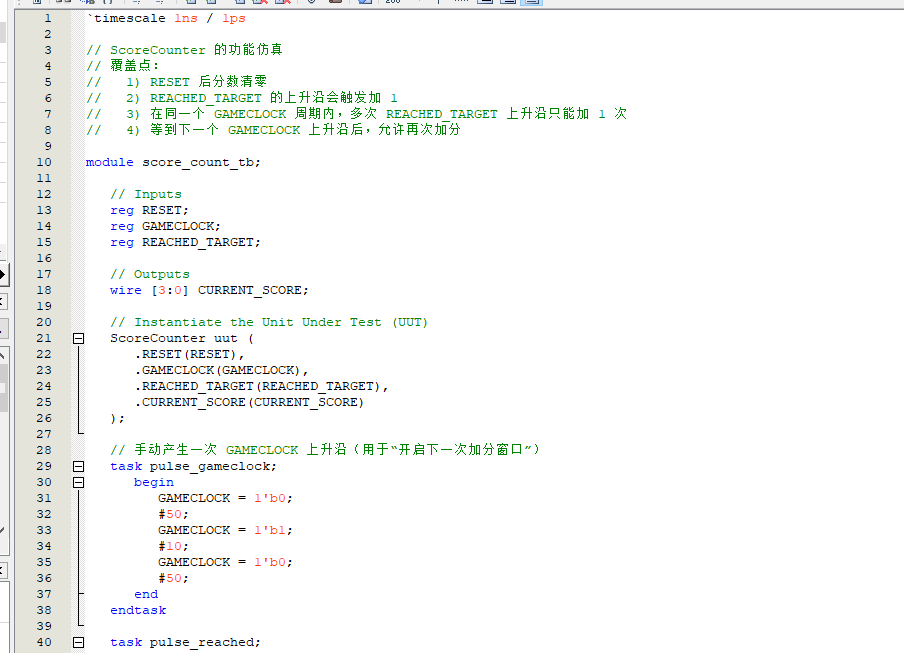The height and width of the screenshot is (653, 904).
Task: Click the closing ');' on line 26
Action: click(117, 418)
